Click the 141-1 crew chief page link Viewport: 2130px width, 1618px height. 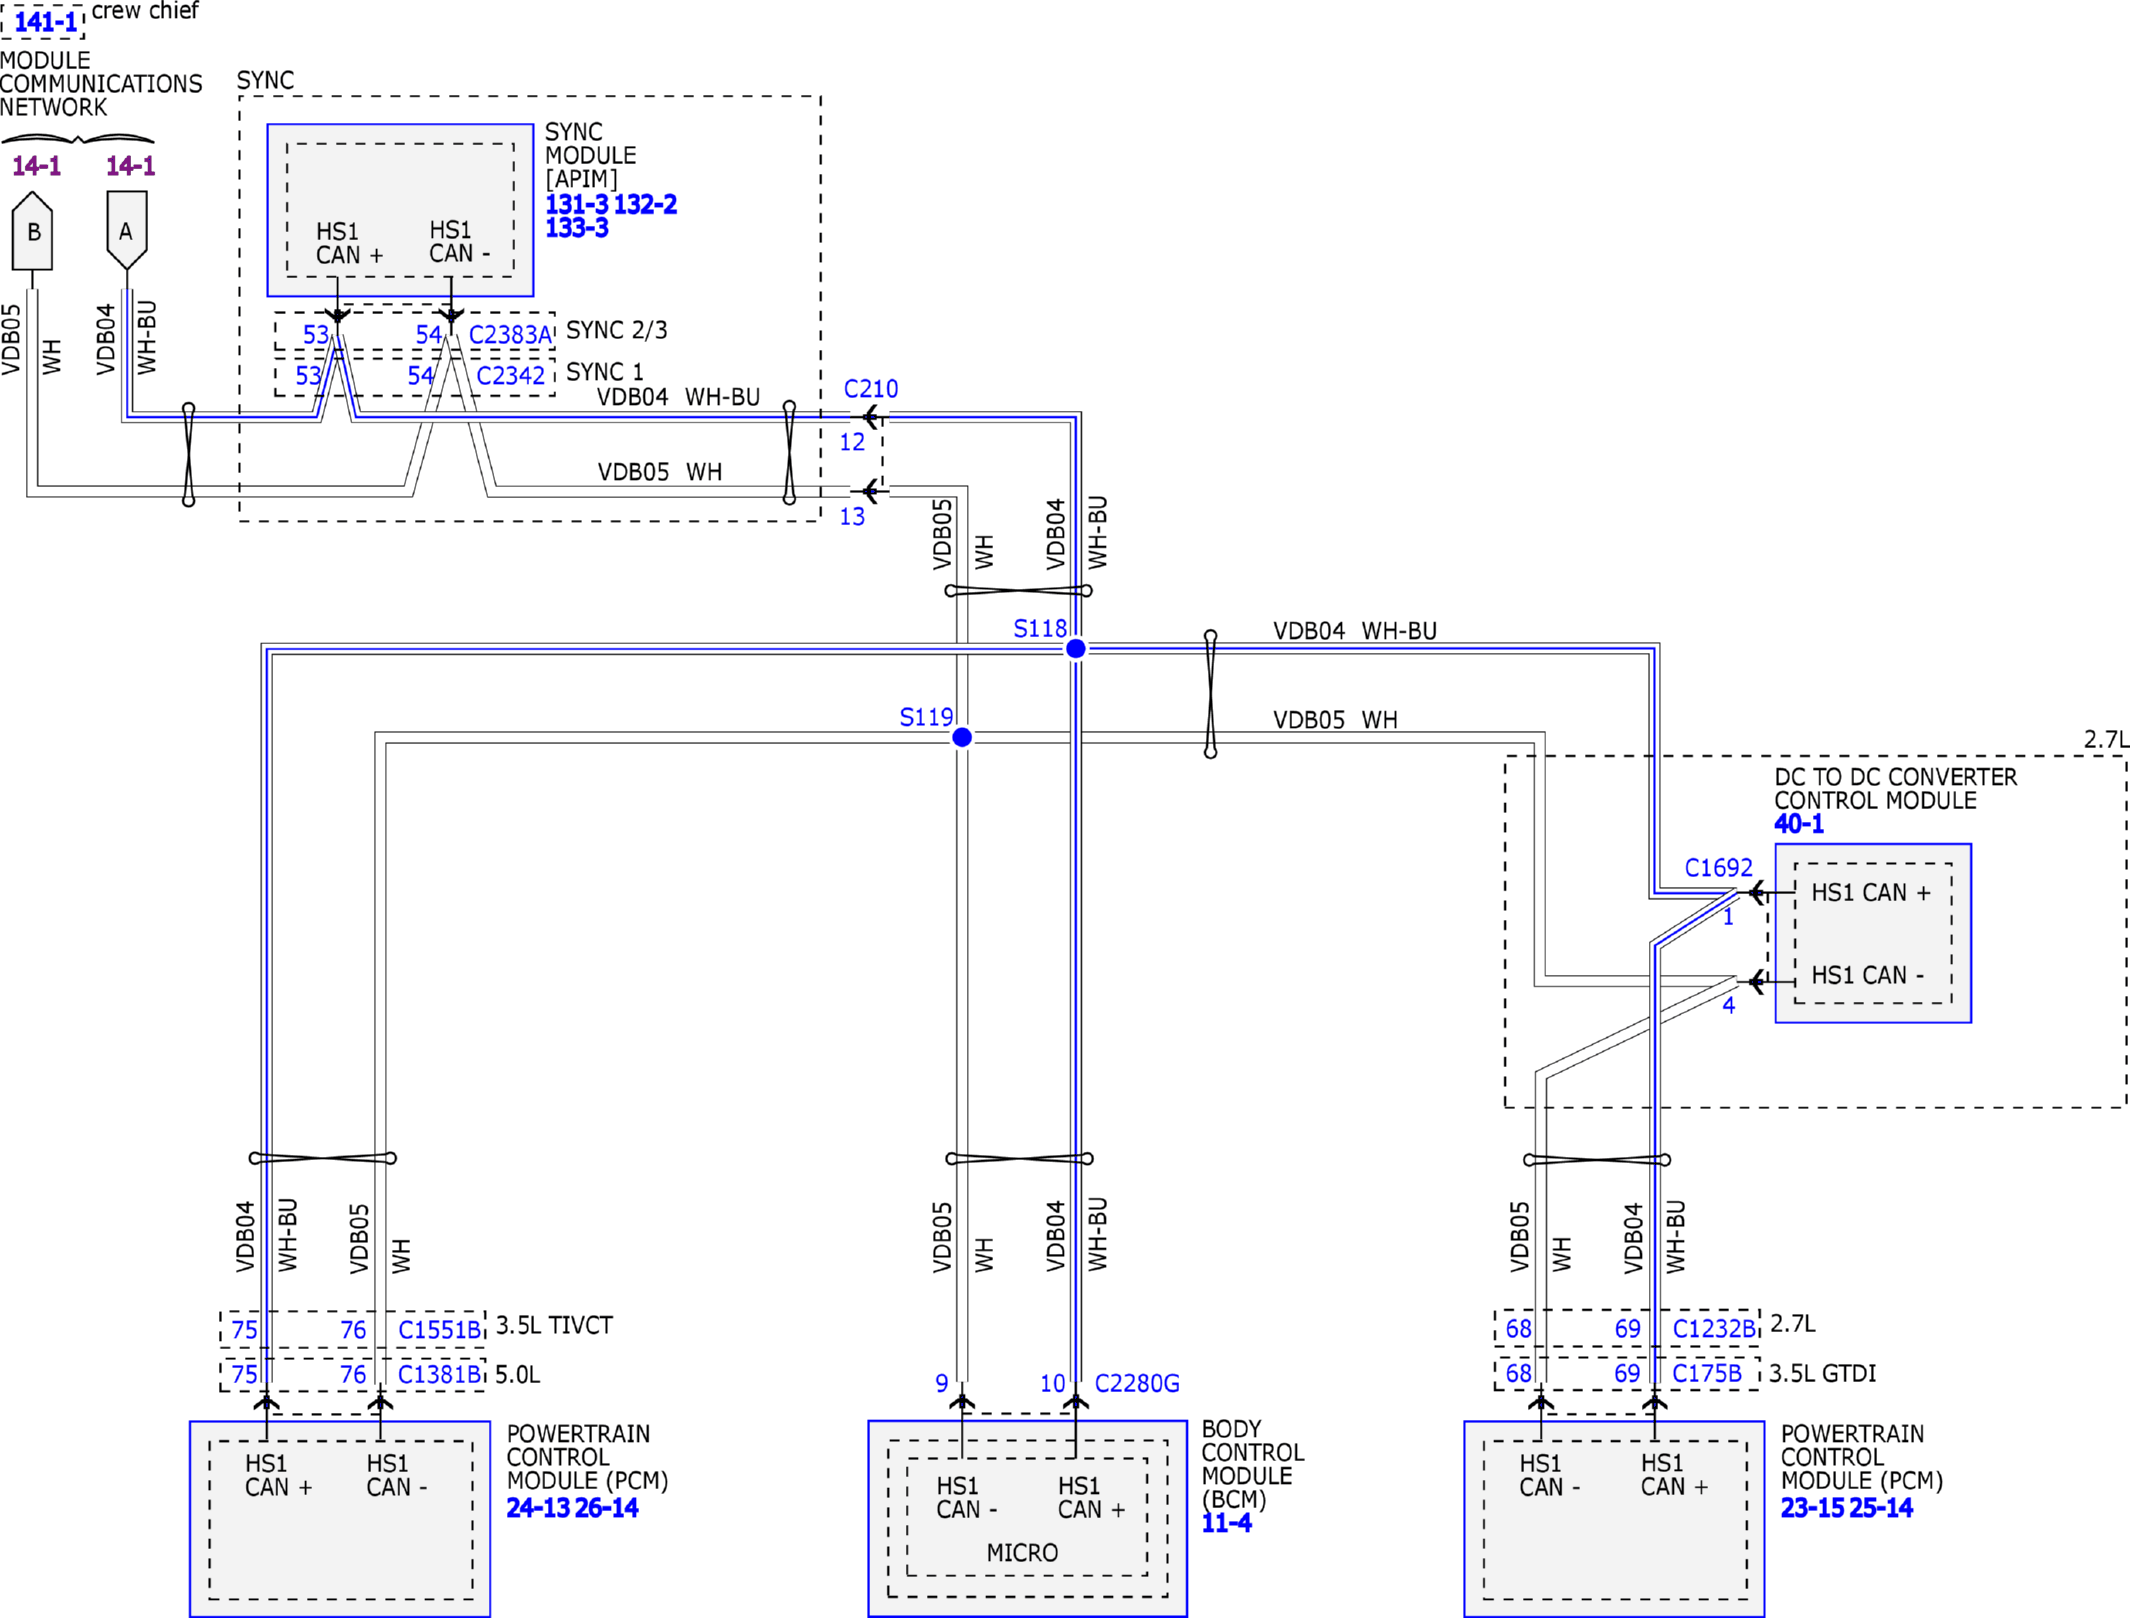45,21
